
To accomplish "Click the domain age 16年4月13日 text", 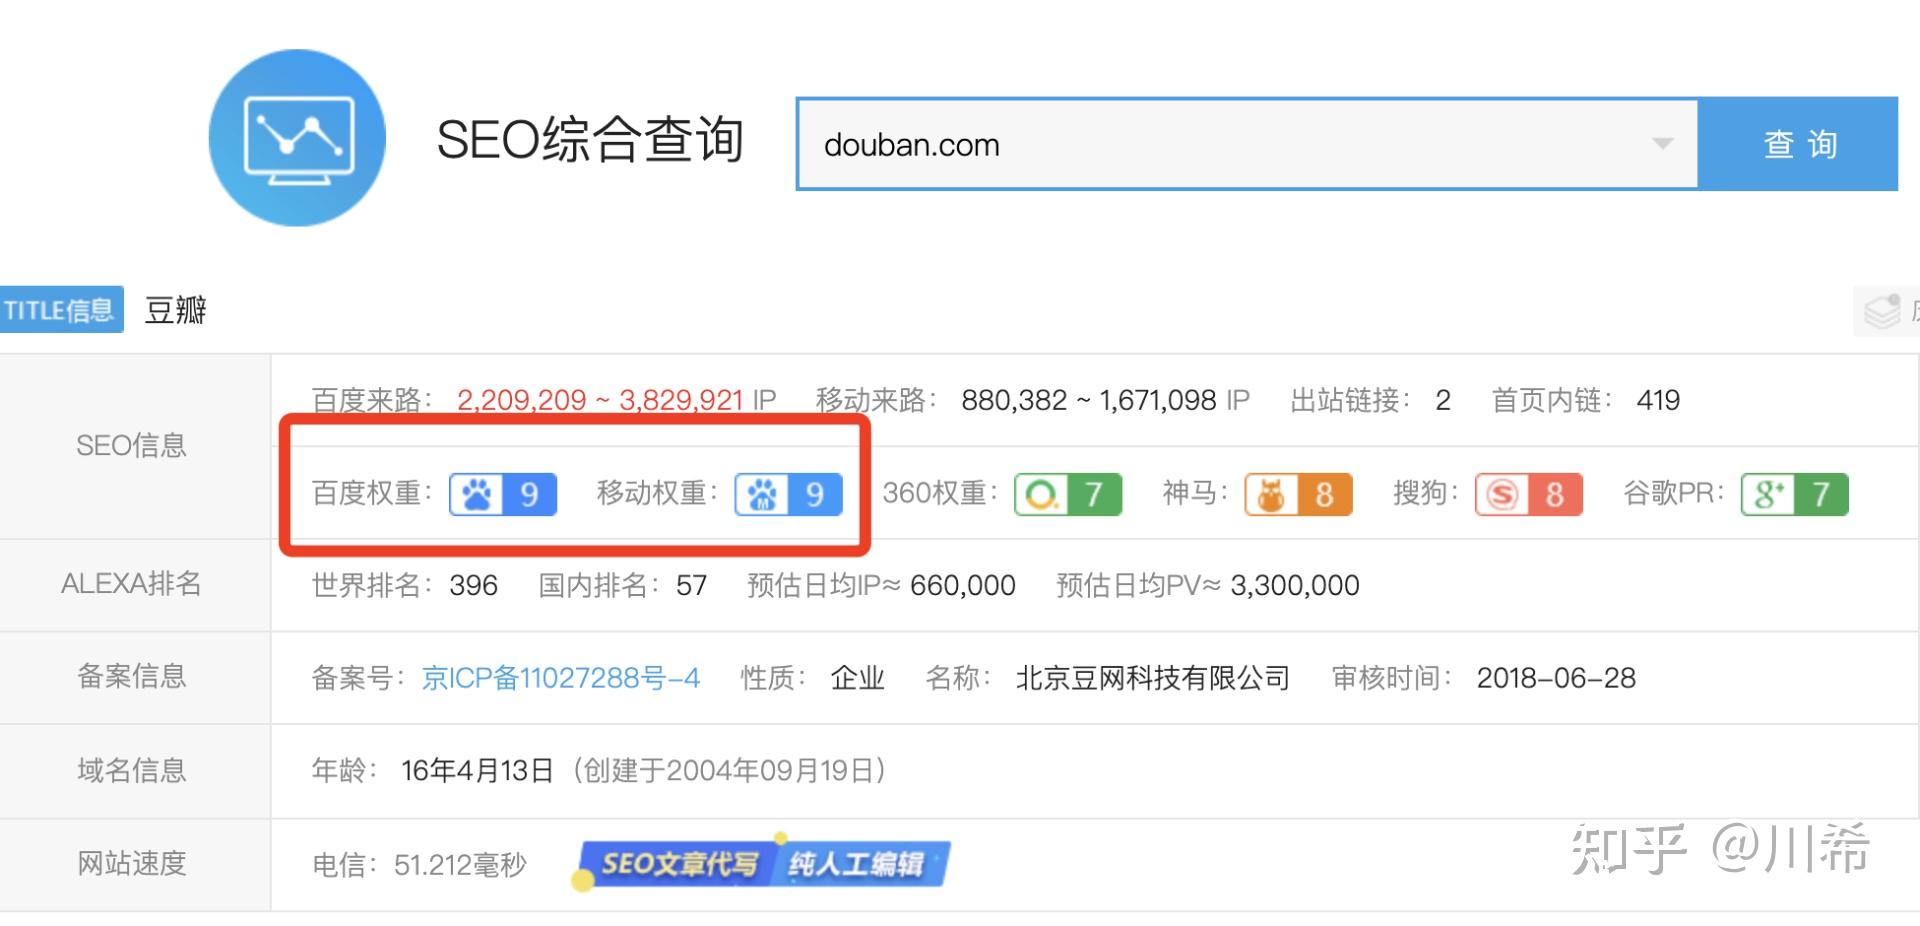I will click(x=477, y=770).
